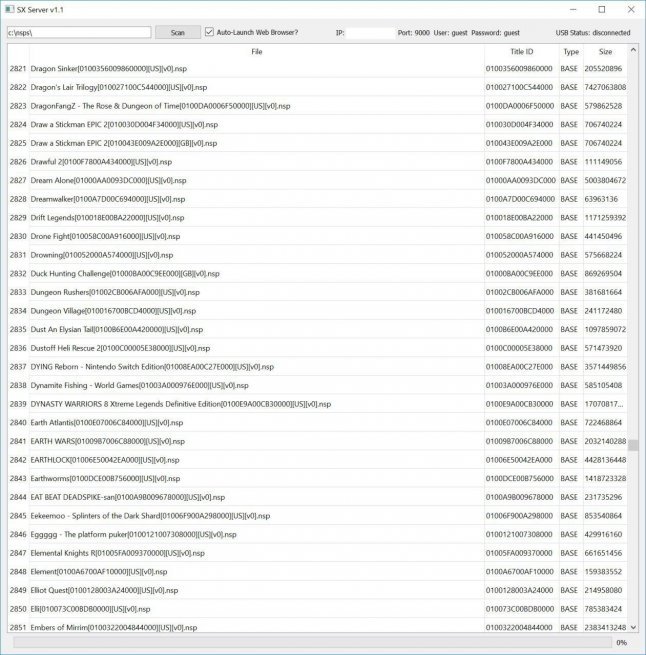Sort by the File column header
Screen dimensions: 646x655
[x=257, y=51]
